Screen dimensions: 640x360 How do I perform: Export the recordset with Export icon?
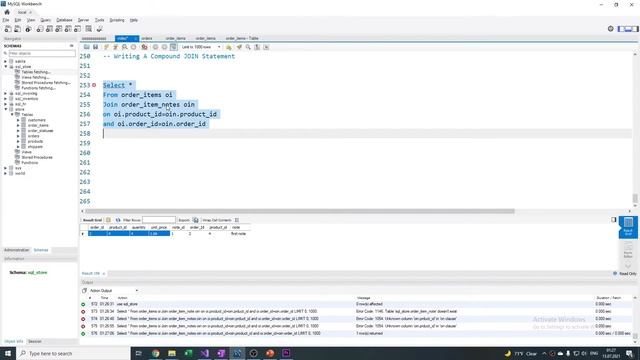pyautogui.click(x=196, y=220)
